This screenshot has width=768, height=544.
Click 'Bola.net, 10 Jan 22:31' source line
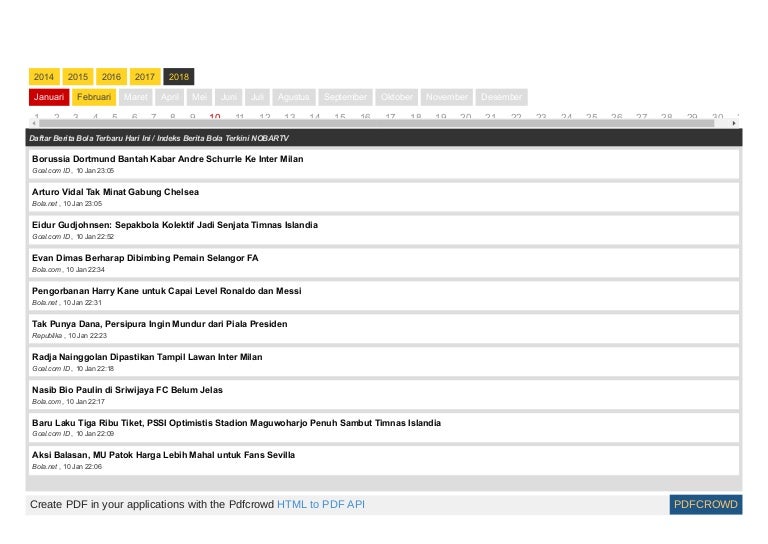coord(67,303)
